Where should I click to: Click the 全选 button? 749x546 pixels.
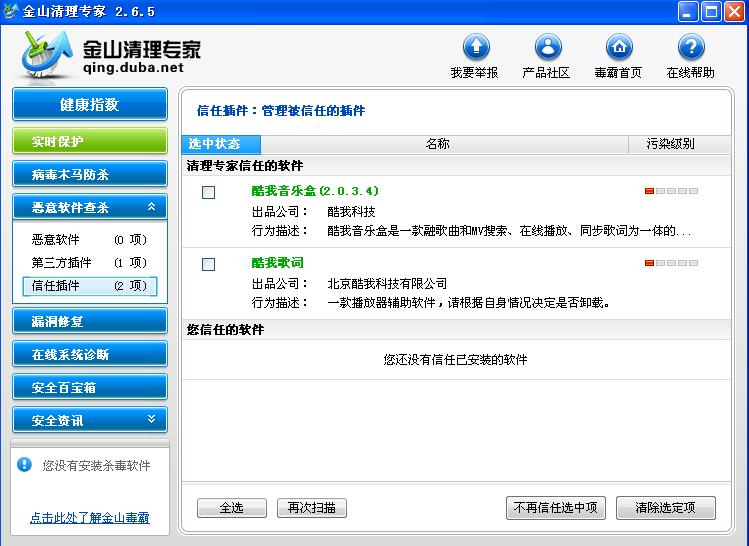coord(232,508)
